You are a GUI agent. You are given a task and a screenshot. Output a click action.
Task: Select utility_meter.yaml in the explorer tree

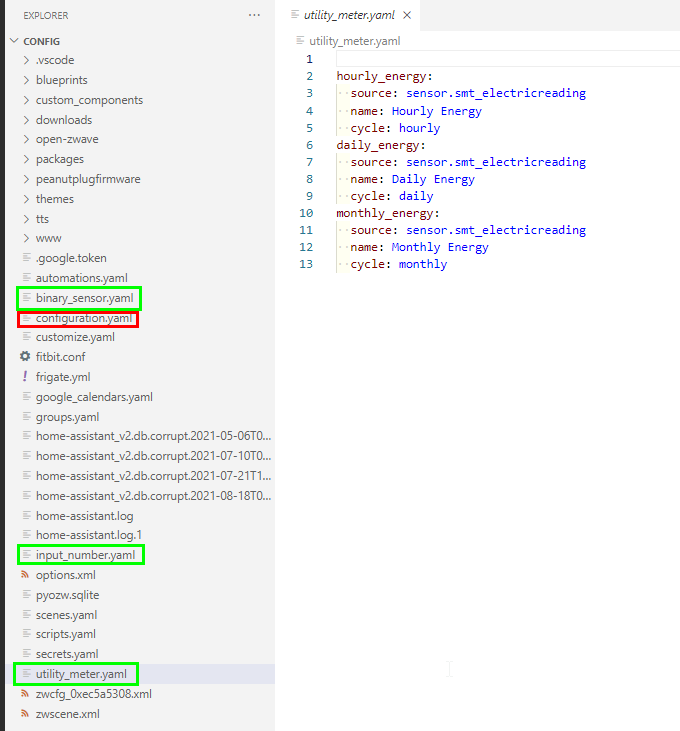(81, 674)
